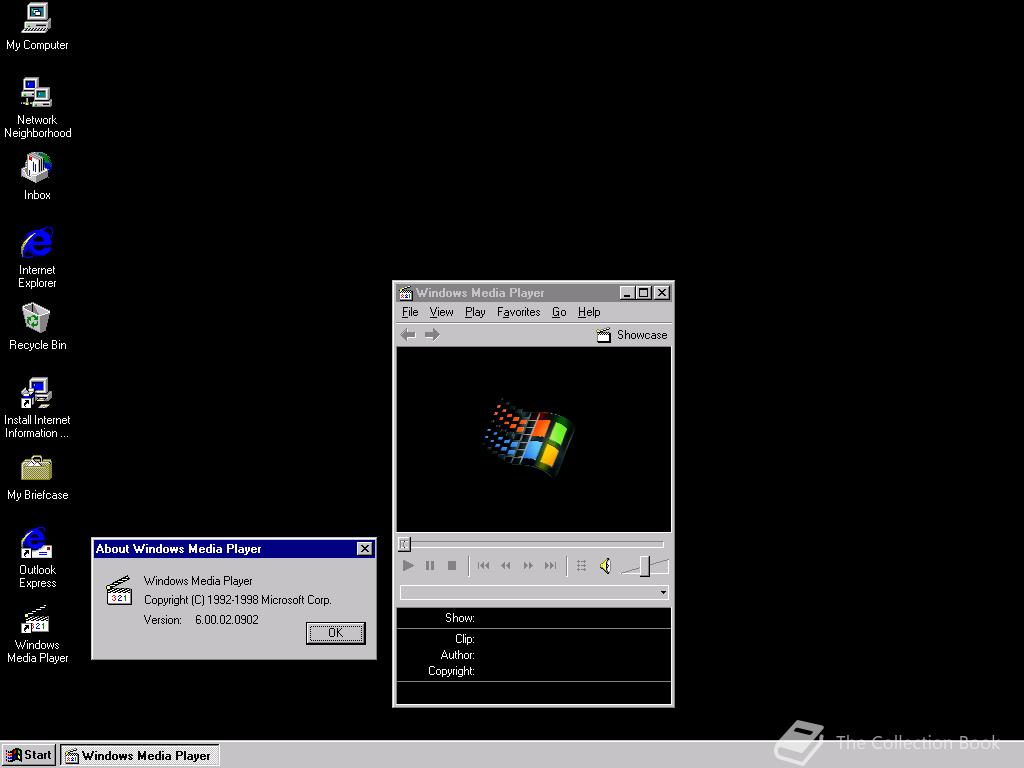Click the Pause button
The height and width of the screenshot is (768, 1024).
(x=430, y=566)
